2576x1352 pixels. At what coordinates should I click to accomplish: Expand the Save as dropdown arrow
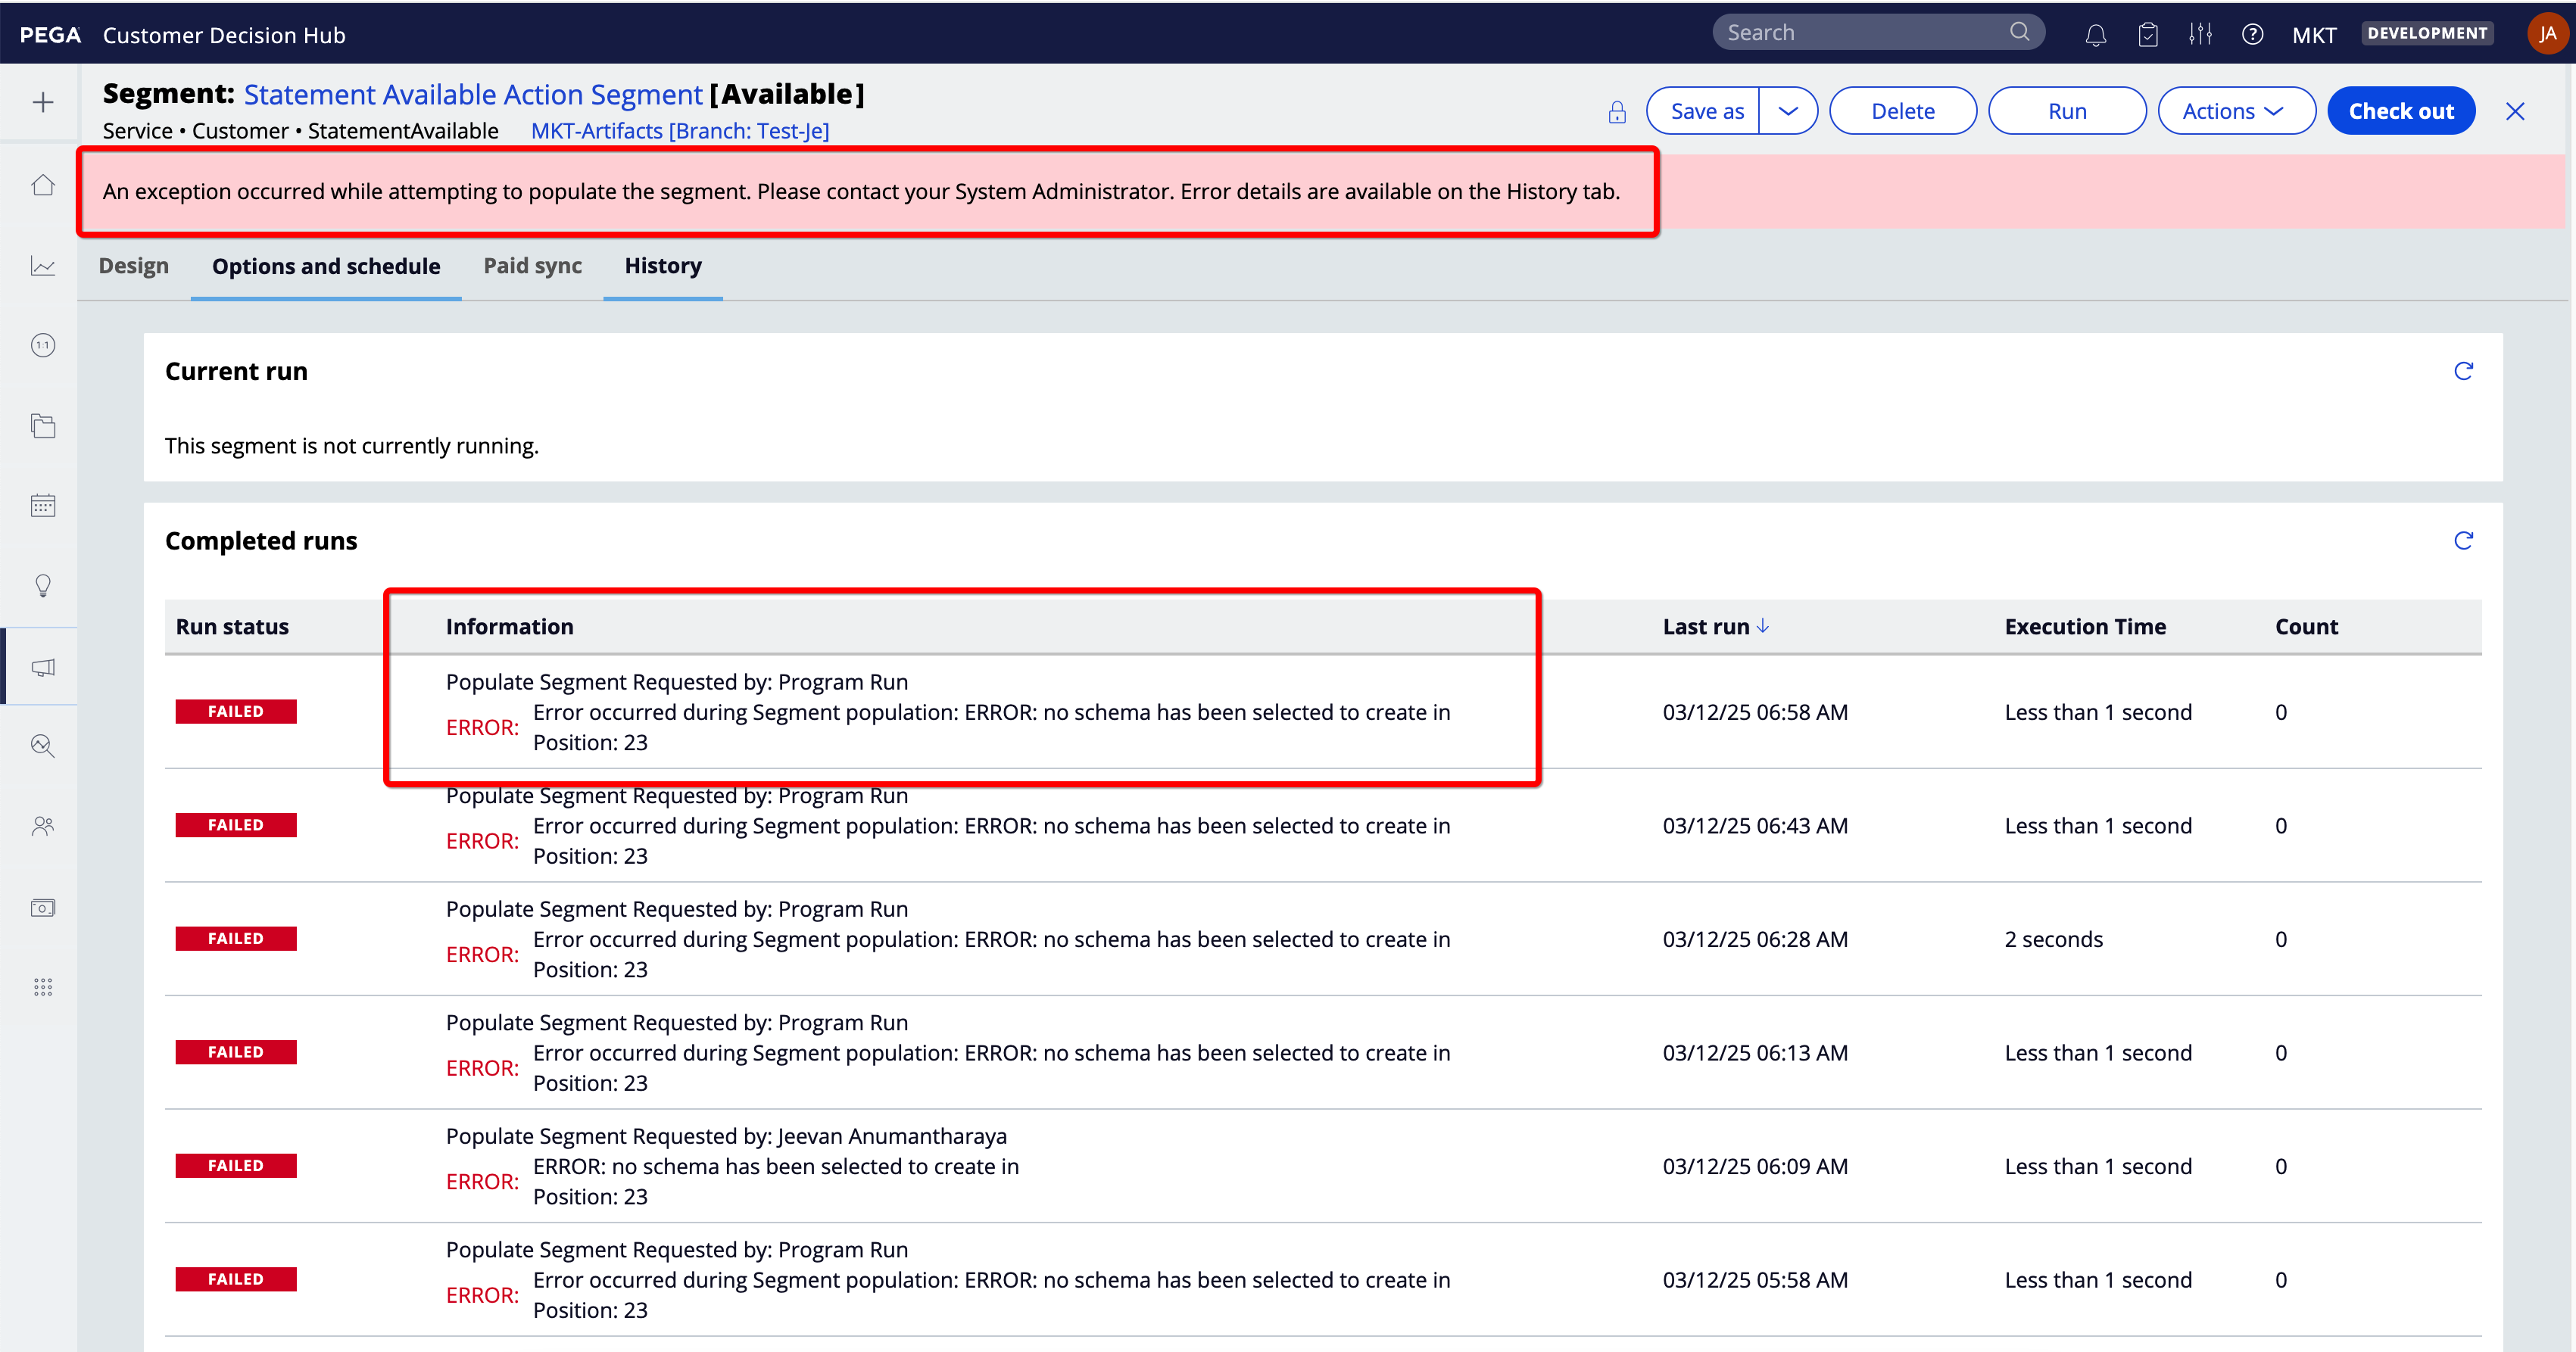click(x=1789, y=111)
